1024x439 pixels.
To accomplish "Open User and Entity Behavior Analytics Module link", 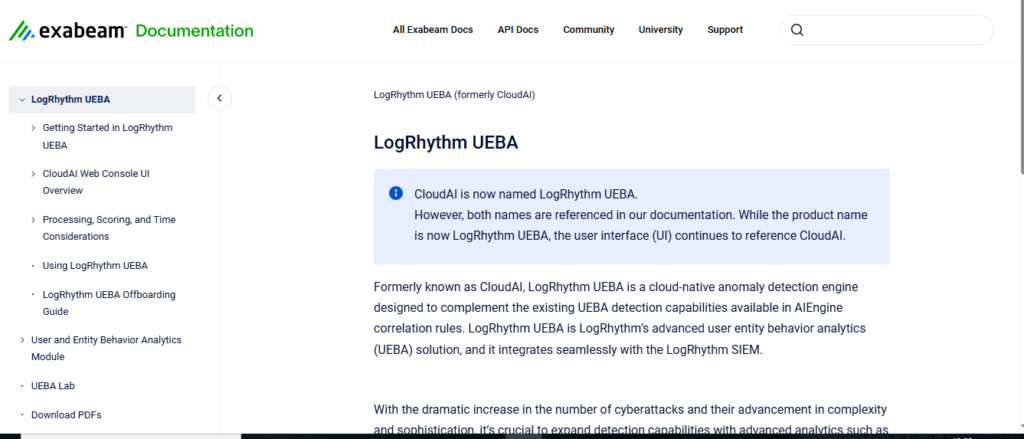I will point(106,348).
